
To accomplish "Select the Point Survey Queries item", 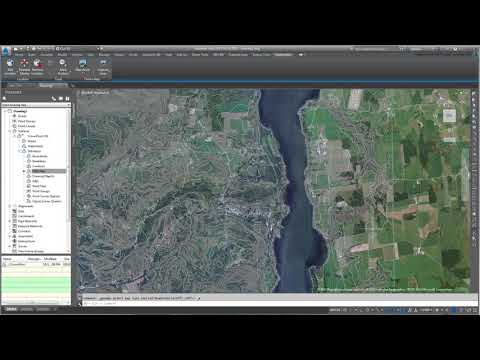I will (46, 196).
